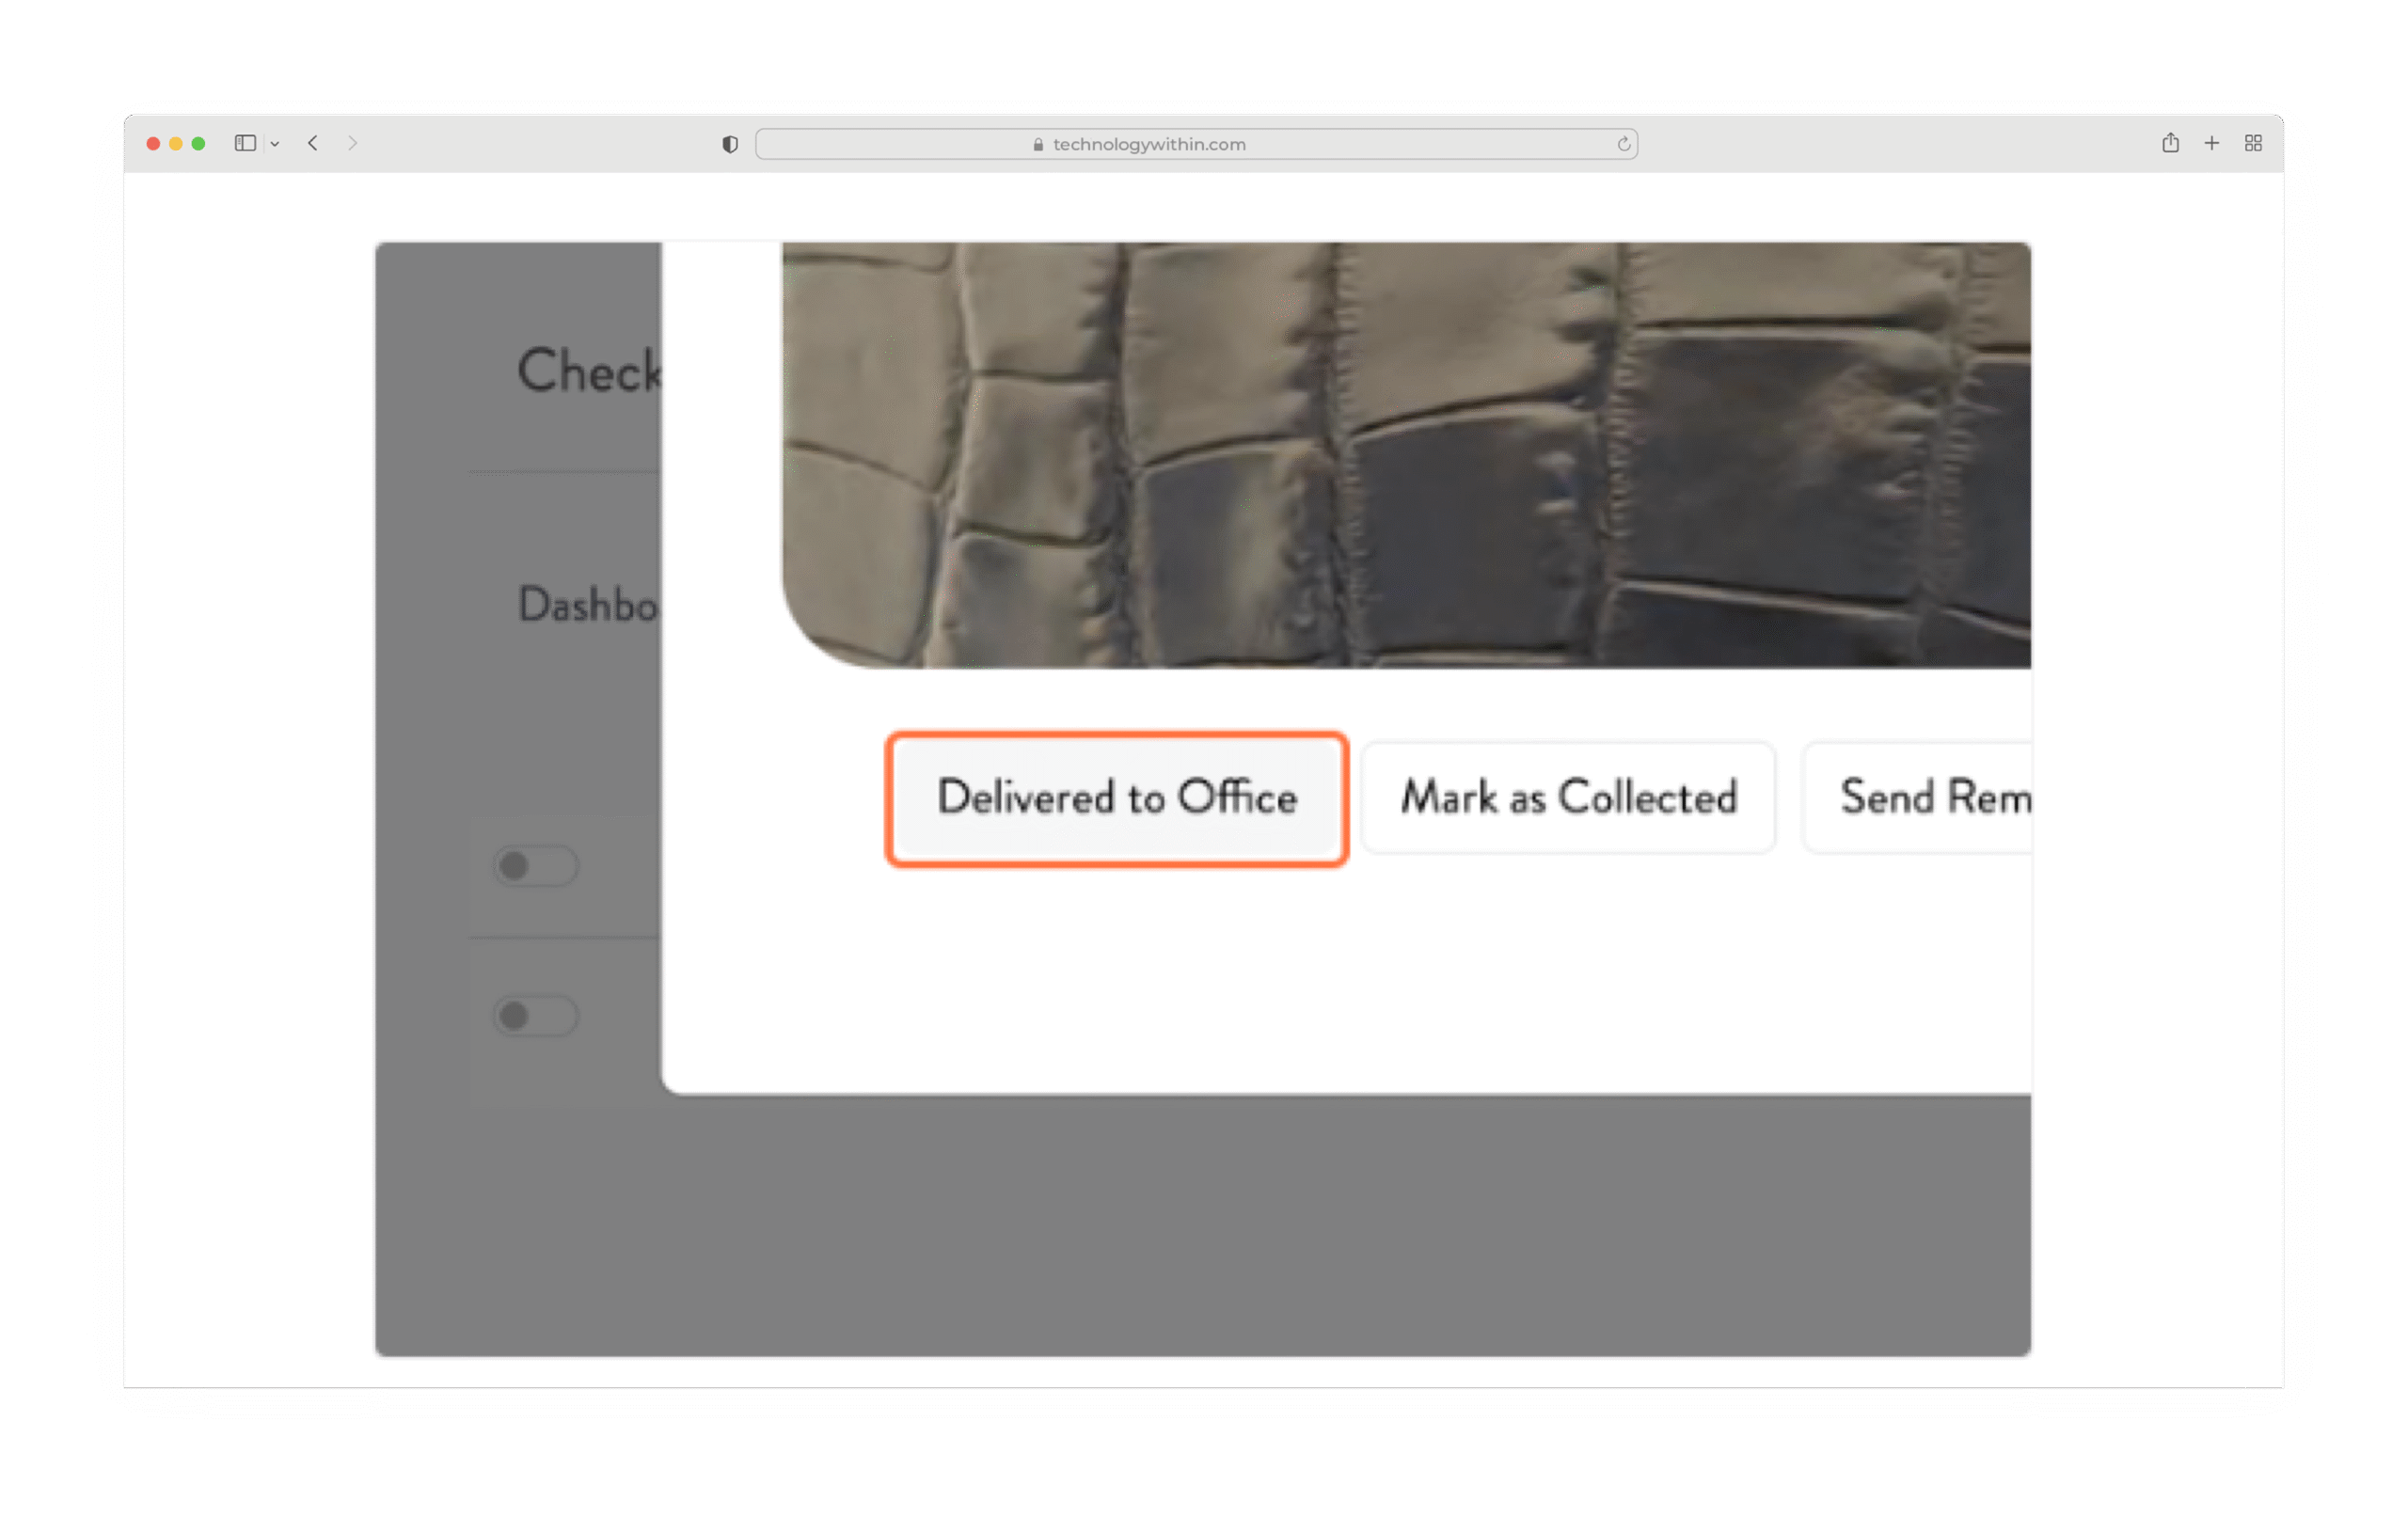Enable the lower toggle switch

click(535, 1015)
